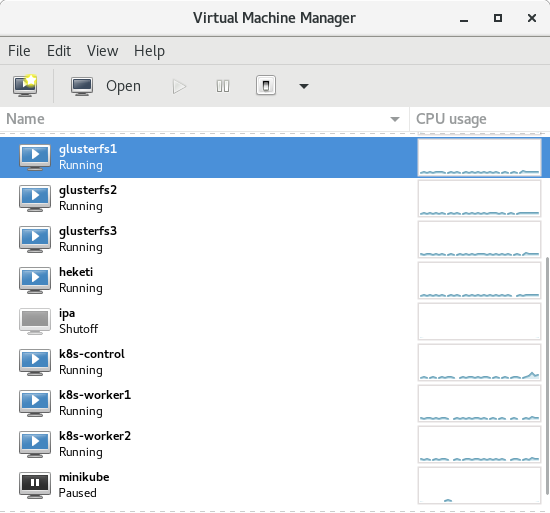This screenshot has width=550, height=513.
Task: Click the heketi CPU usage graph
Action: click(x=479, y=281)
